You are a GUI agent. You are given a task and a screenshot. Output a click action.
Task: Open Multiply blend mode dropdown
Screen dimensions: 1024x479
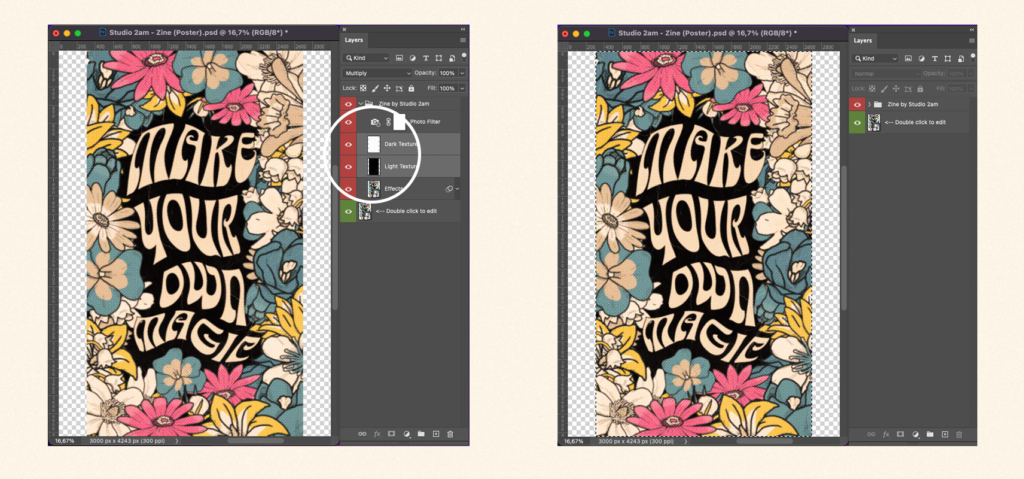(377, 73)
